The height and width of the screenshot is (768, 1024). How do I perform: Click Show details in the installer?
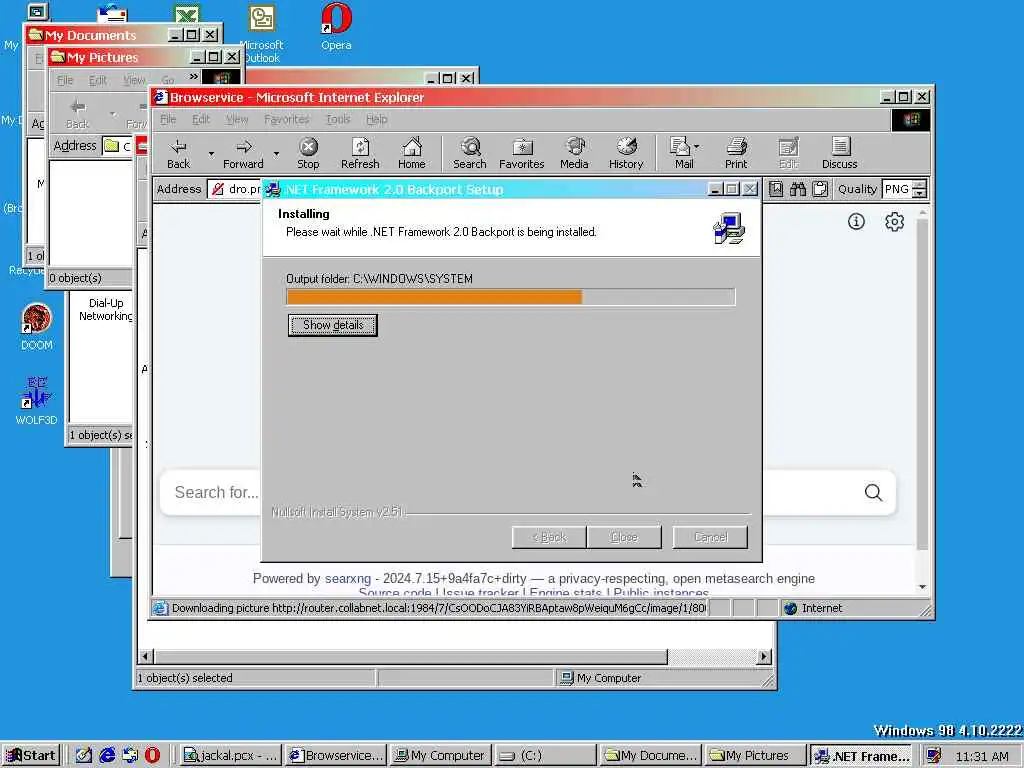[x=332, y=325]
